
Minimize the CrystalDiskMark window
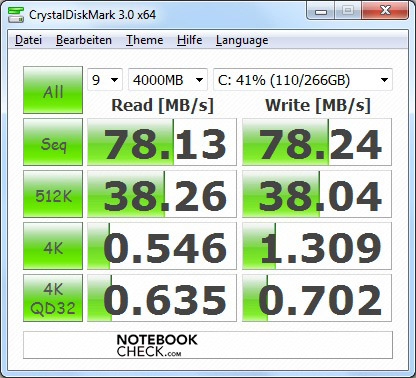(321, 11)
